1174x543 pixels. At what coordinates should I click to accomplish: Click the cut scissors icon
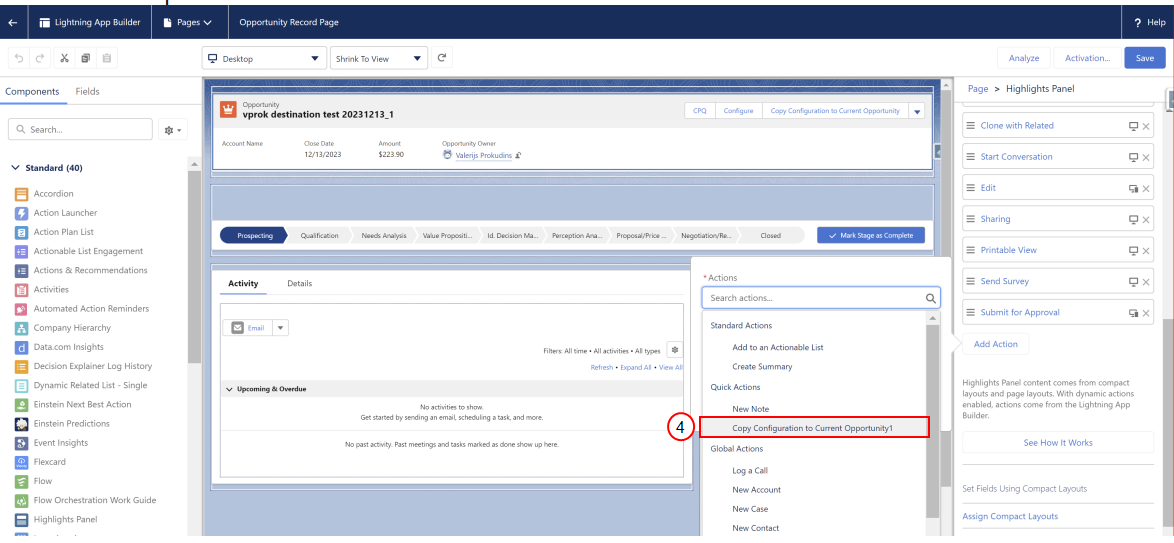click(x=64, y=58)
